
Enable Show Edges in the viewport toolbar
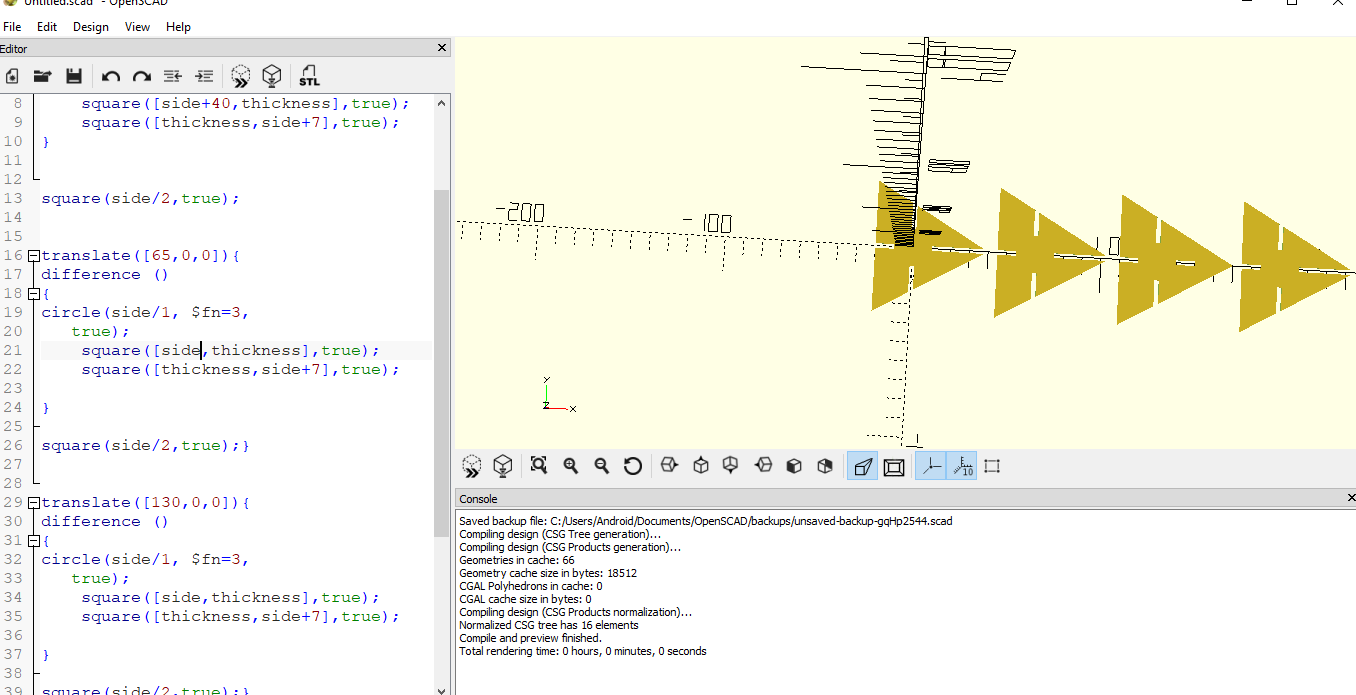992,466
